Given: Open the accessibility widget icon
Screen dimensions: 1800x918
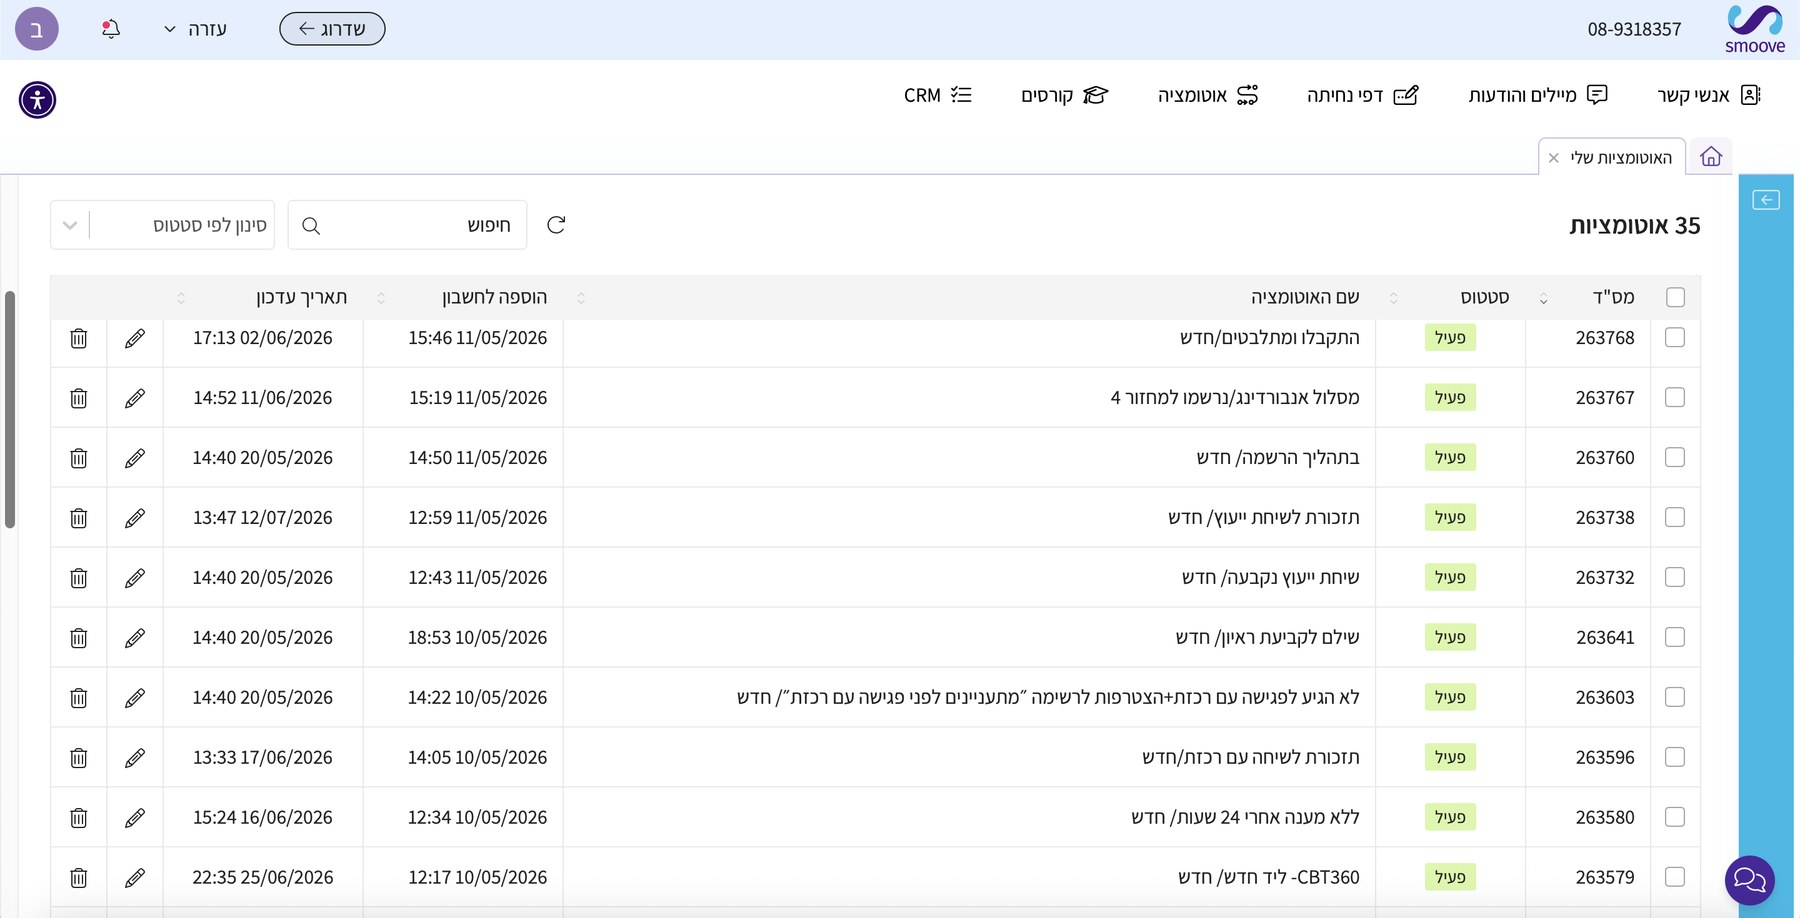Looking at the screenshot, I should click(x=37, y=100).
